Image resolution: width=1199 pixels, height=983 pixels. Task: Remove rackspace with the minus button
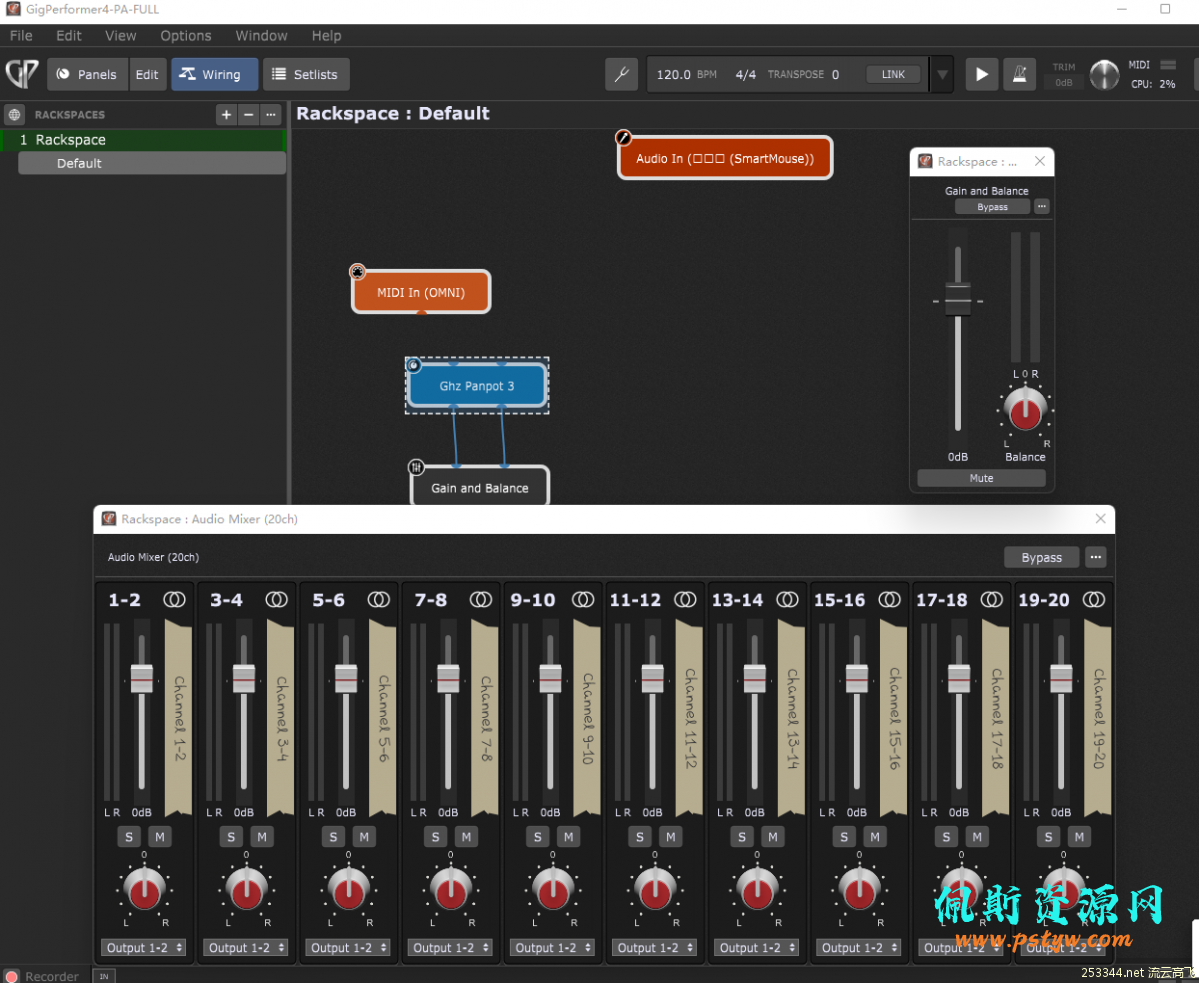(x=248, y=115)
